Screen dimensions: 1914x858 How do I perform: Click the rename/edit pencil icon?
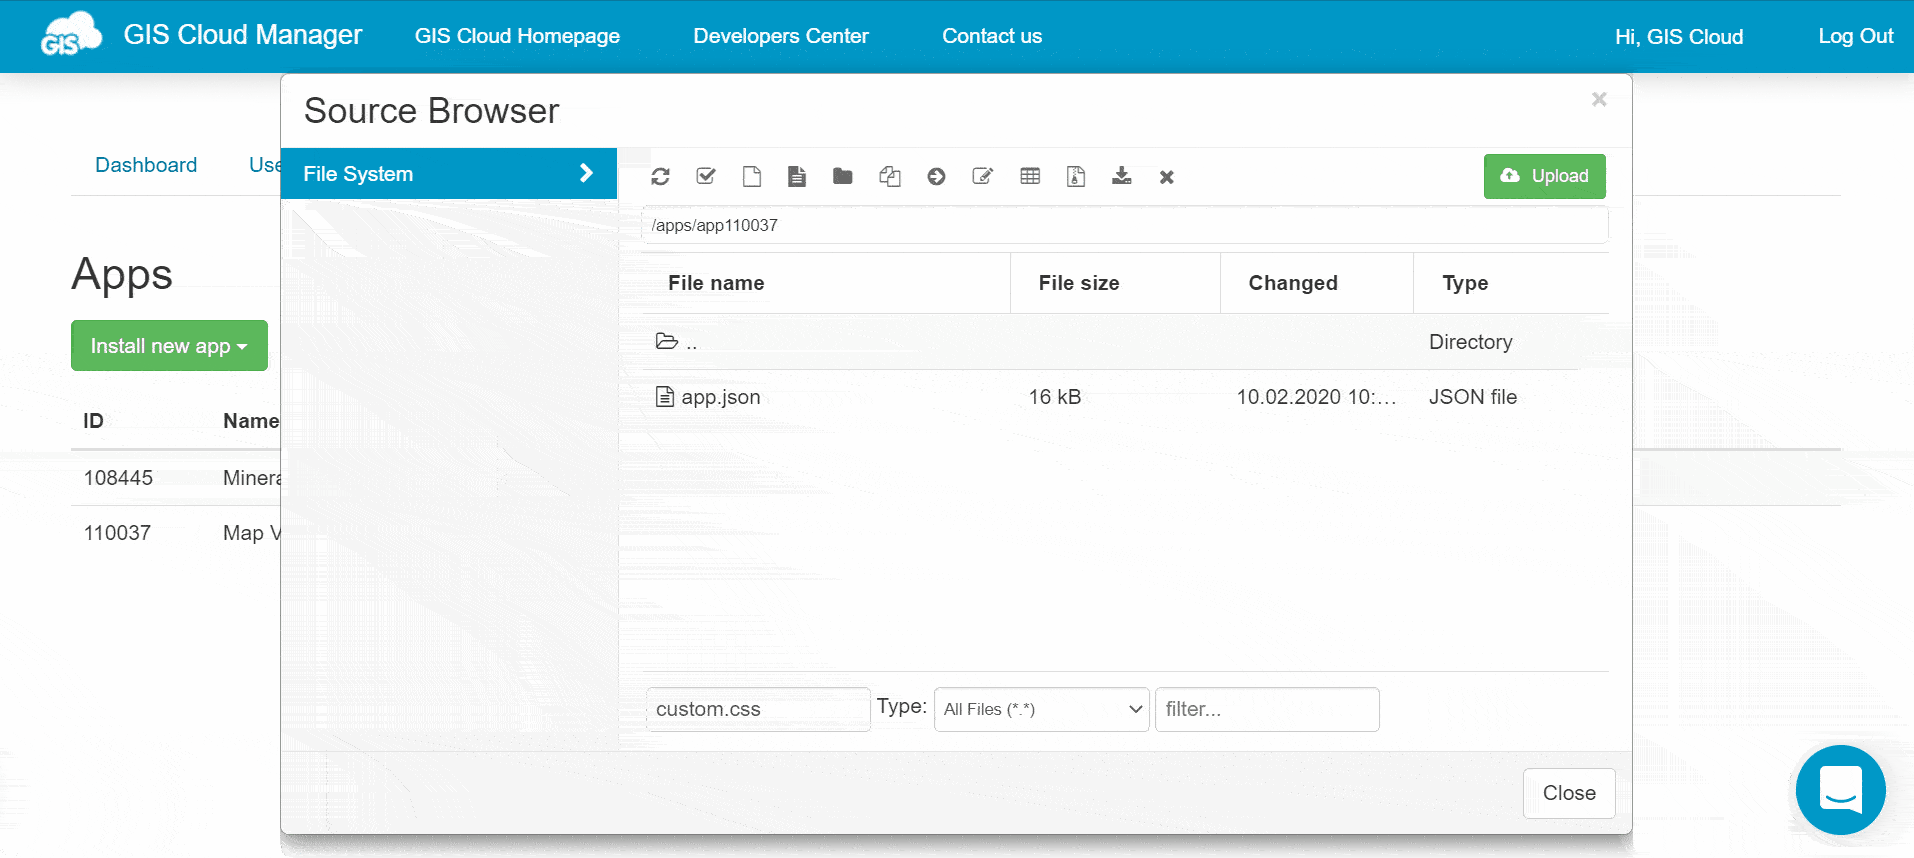pos(983,177)
